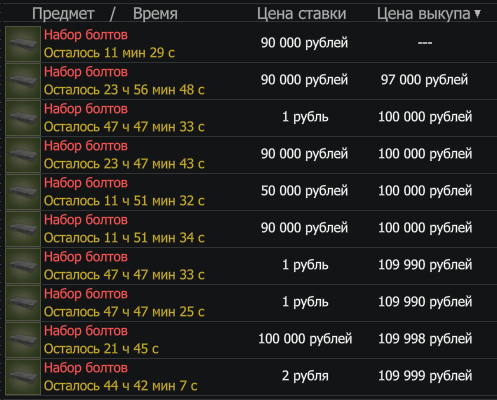The height and width of the screenshot is (400, 497).
Task: Click icon of lot with 47 ч 47 мин 25 с left
Action: [x=23, y=303]
